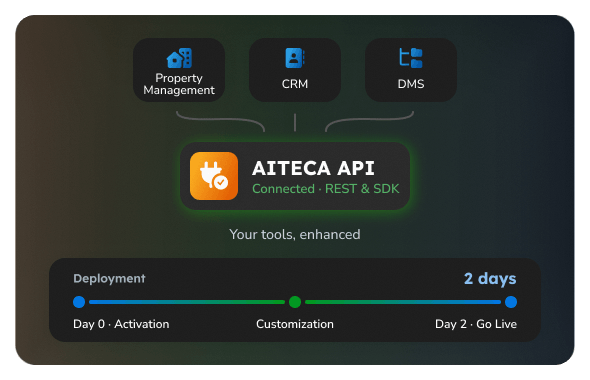Click the "AITECA API" heading

point(313,168)
